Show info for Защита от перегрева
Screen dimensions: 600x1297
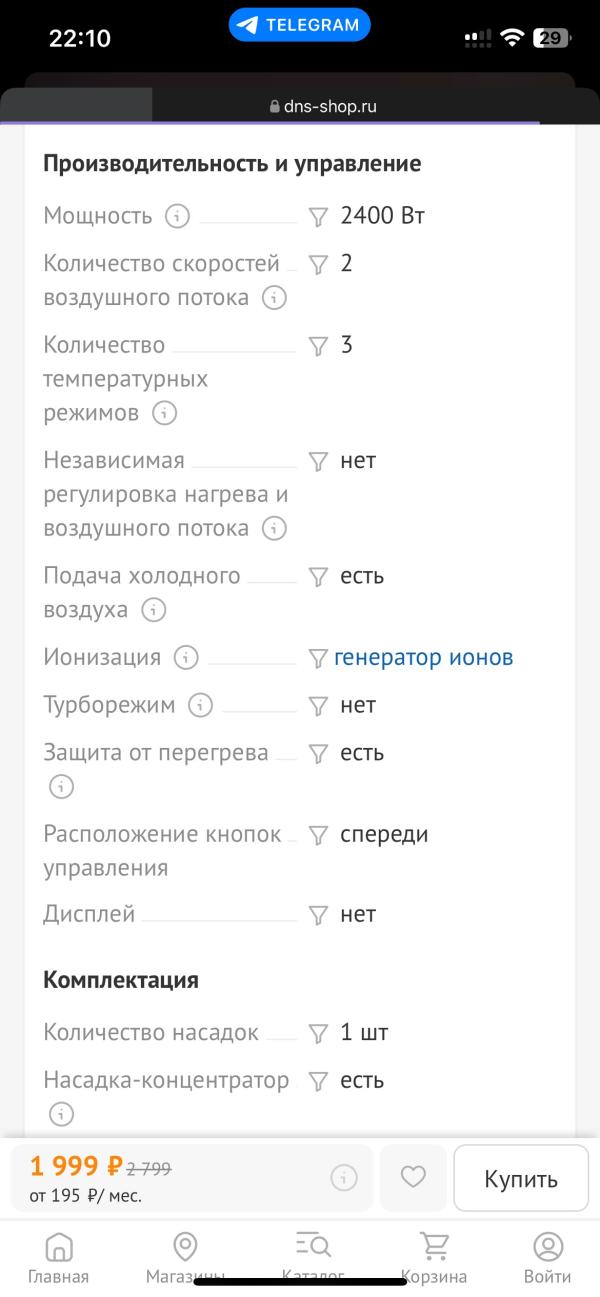(x=61, y=787)
